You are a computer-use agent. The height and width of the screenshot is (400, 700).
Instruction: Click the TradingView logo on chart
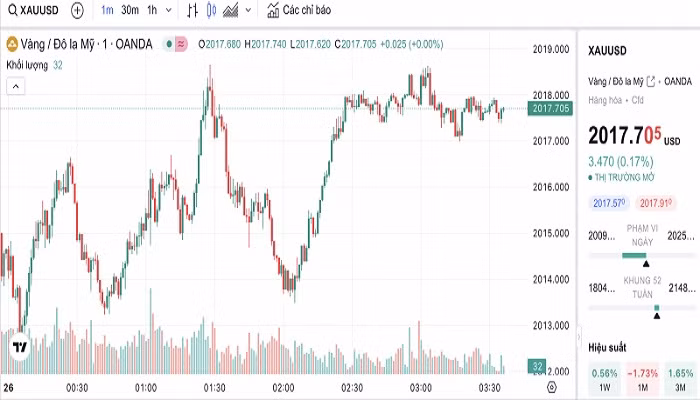tap(20, 347)
